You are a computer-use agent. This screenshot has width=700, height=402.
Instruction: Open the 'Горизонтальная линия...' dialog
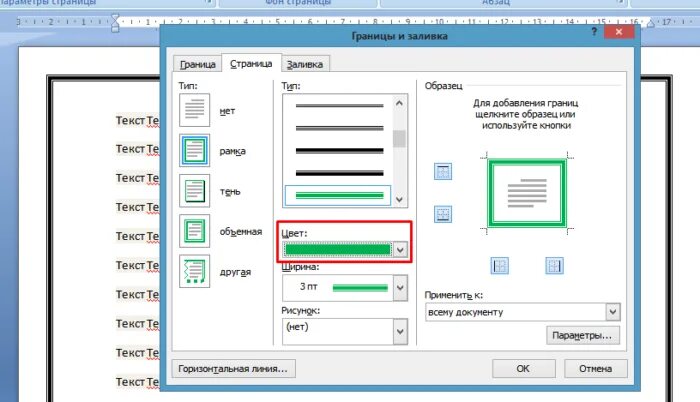point(233,368)
